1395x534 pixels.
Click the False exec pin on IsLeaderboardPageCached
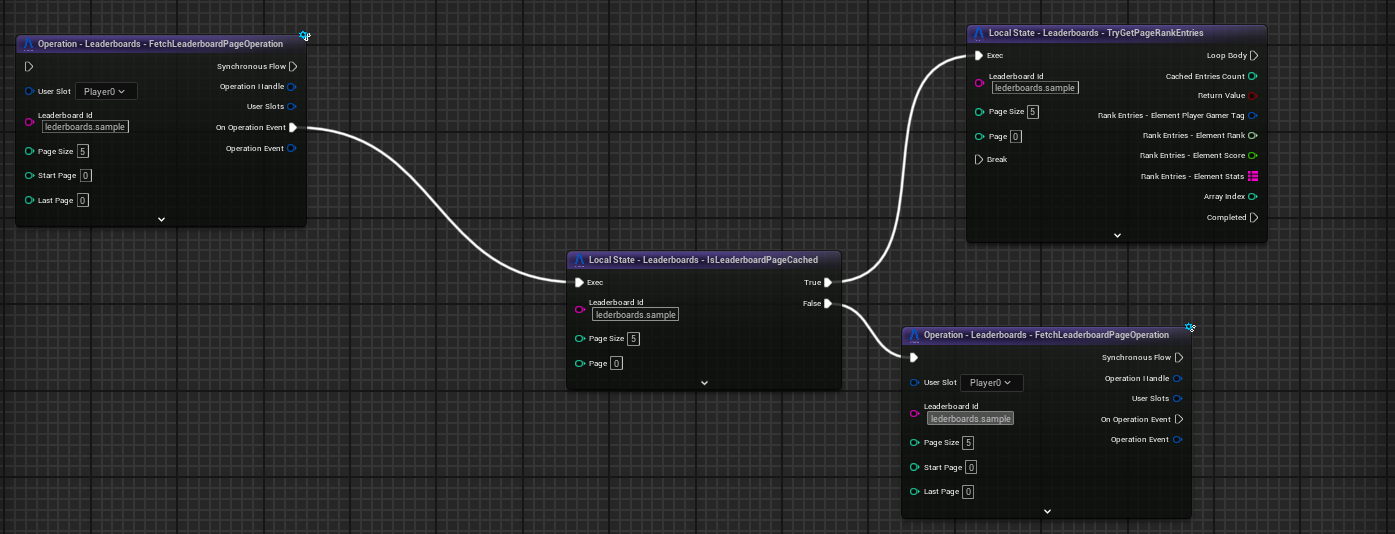pos(828,304)
